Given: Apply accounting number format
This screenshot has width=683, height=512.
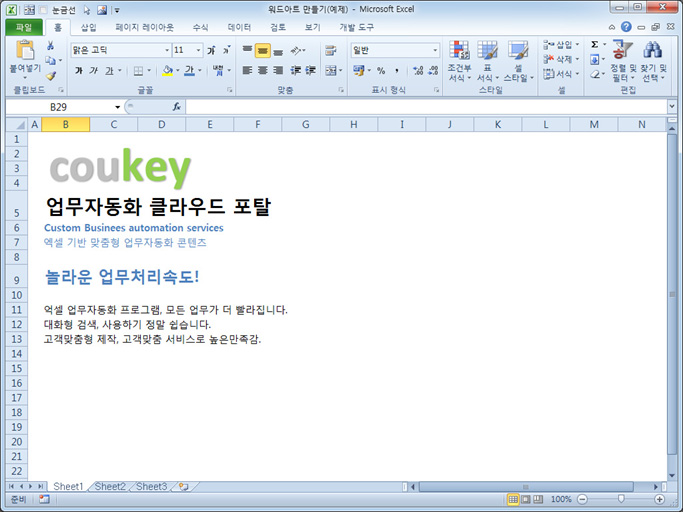Looking at the screenshot, I should 359,70.
